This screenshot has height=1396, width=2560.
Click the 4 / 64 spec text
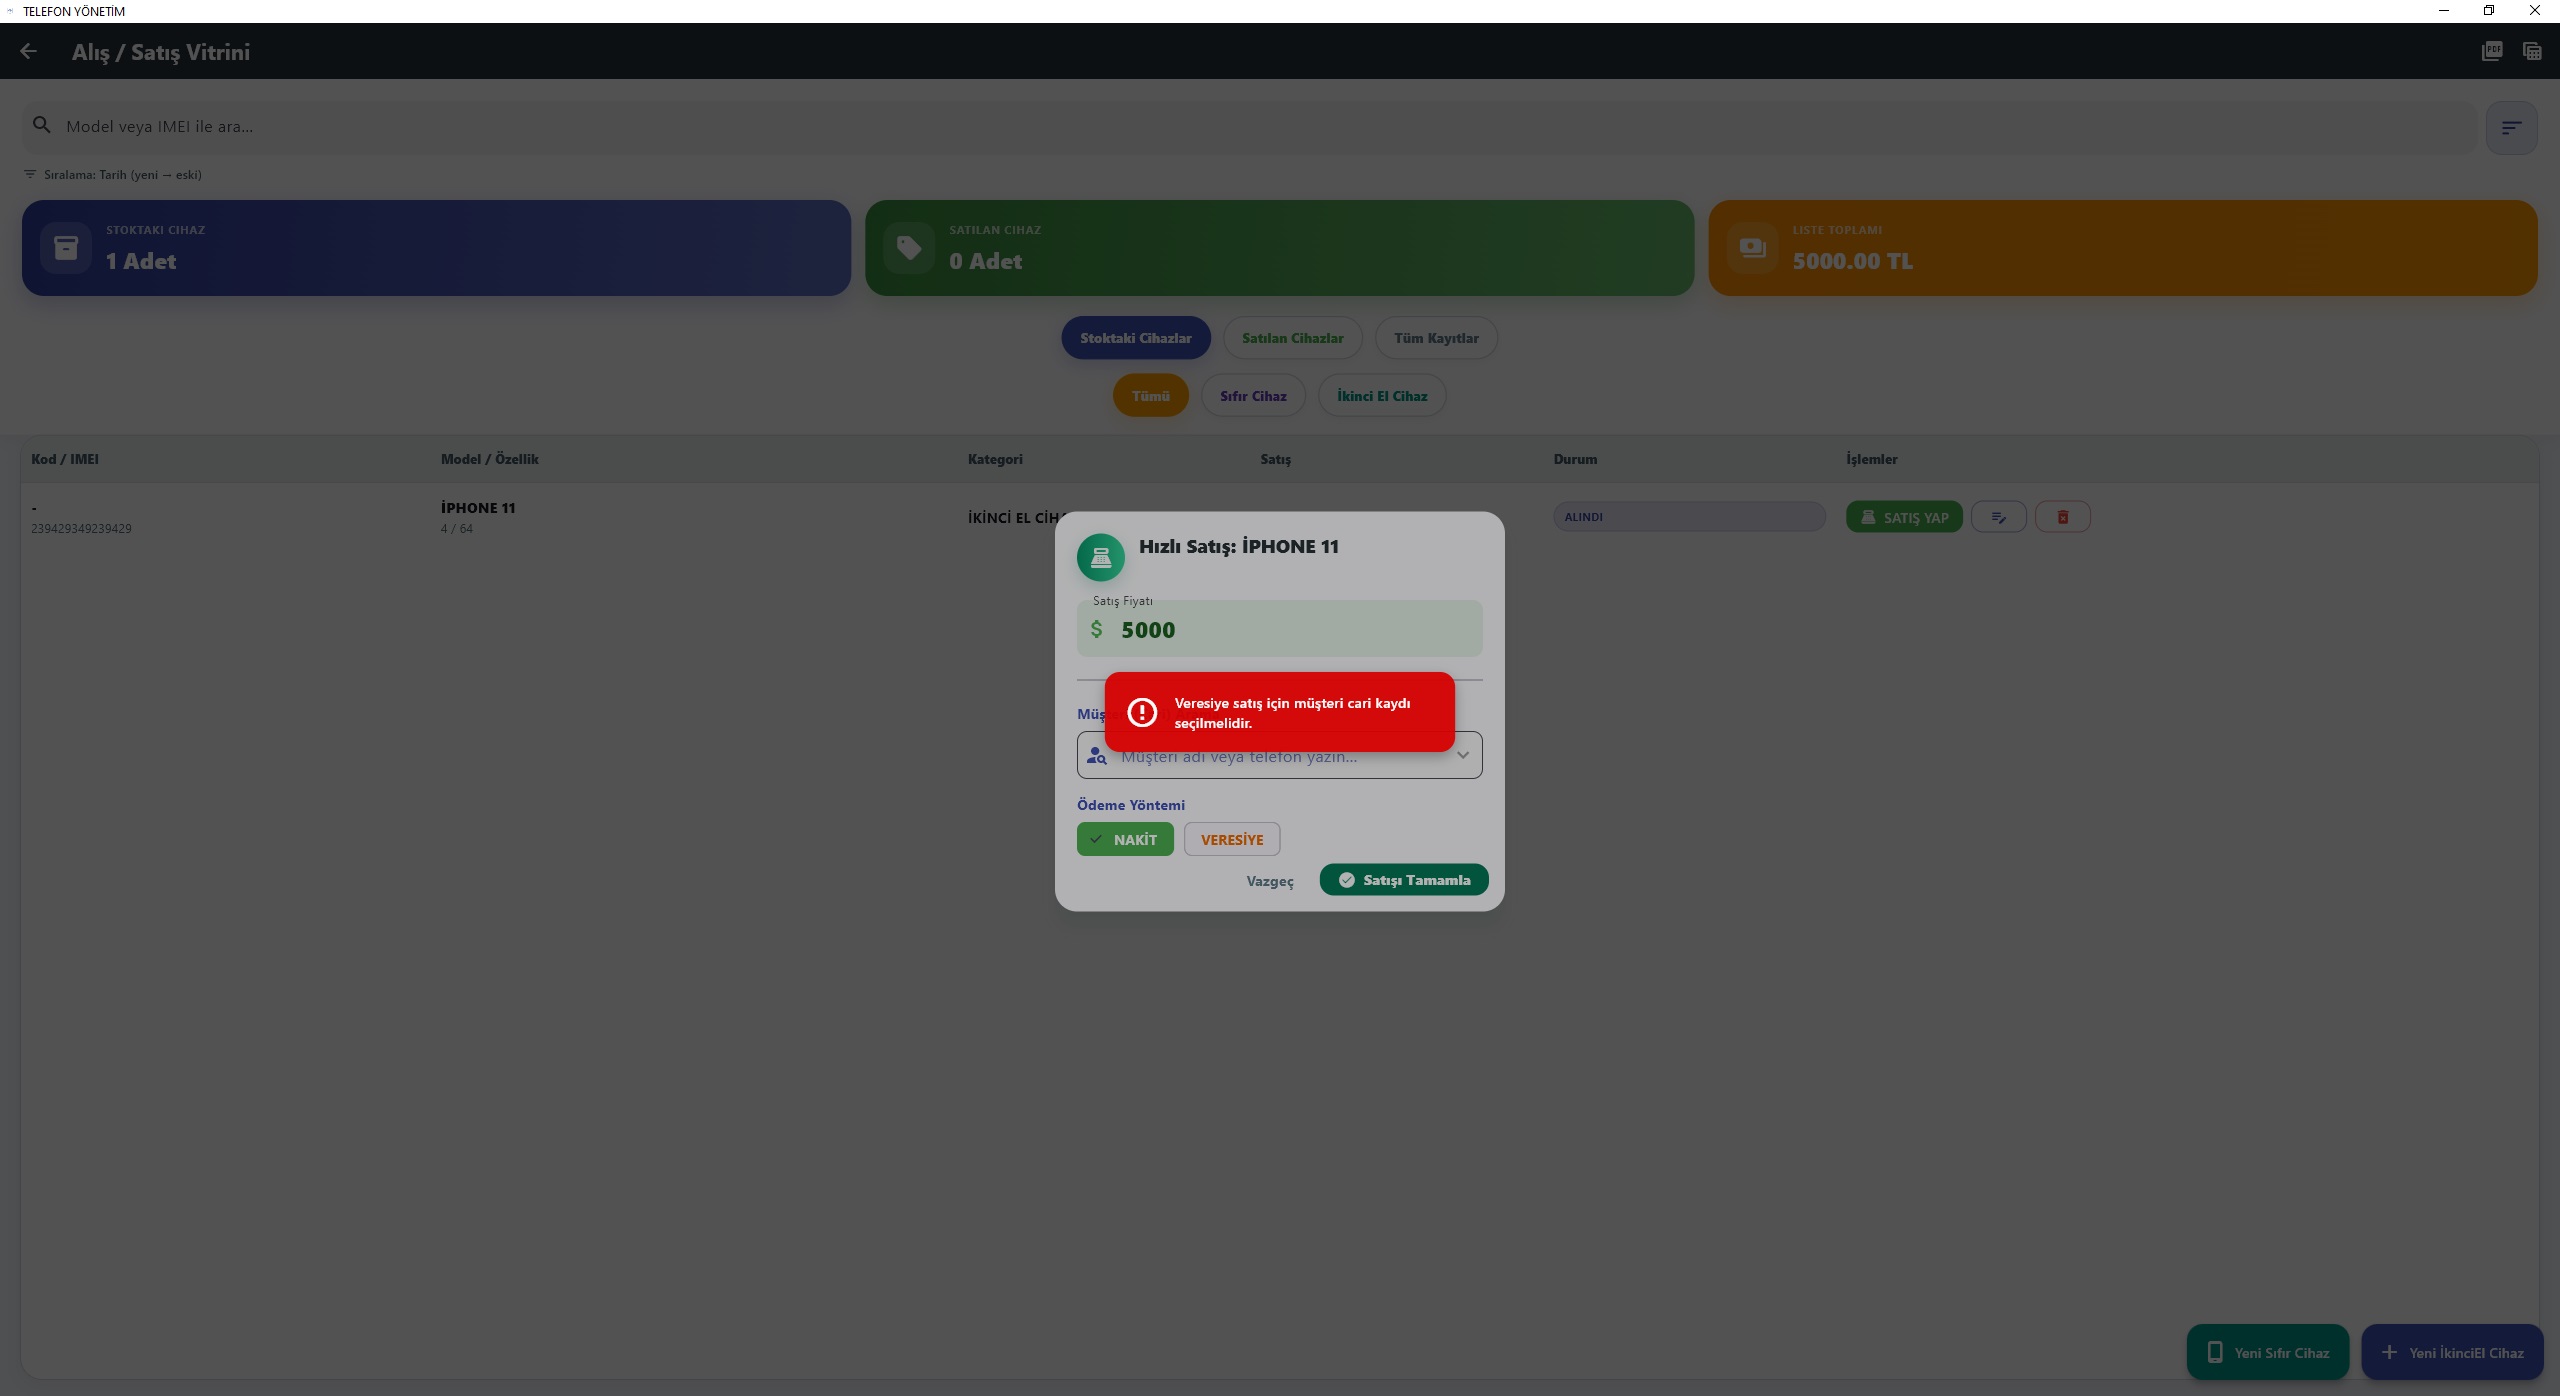pyautogui.click(x=457, y=529)
